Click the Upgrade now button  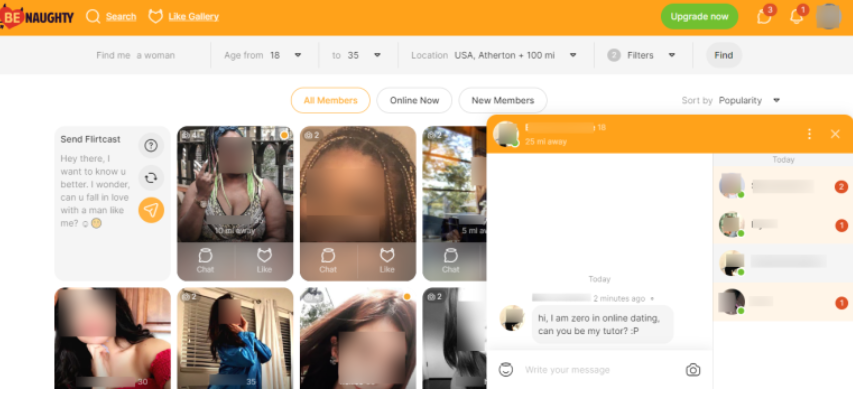click(x=699, y=16)
